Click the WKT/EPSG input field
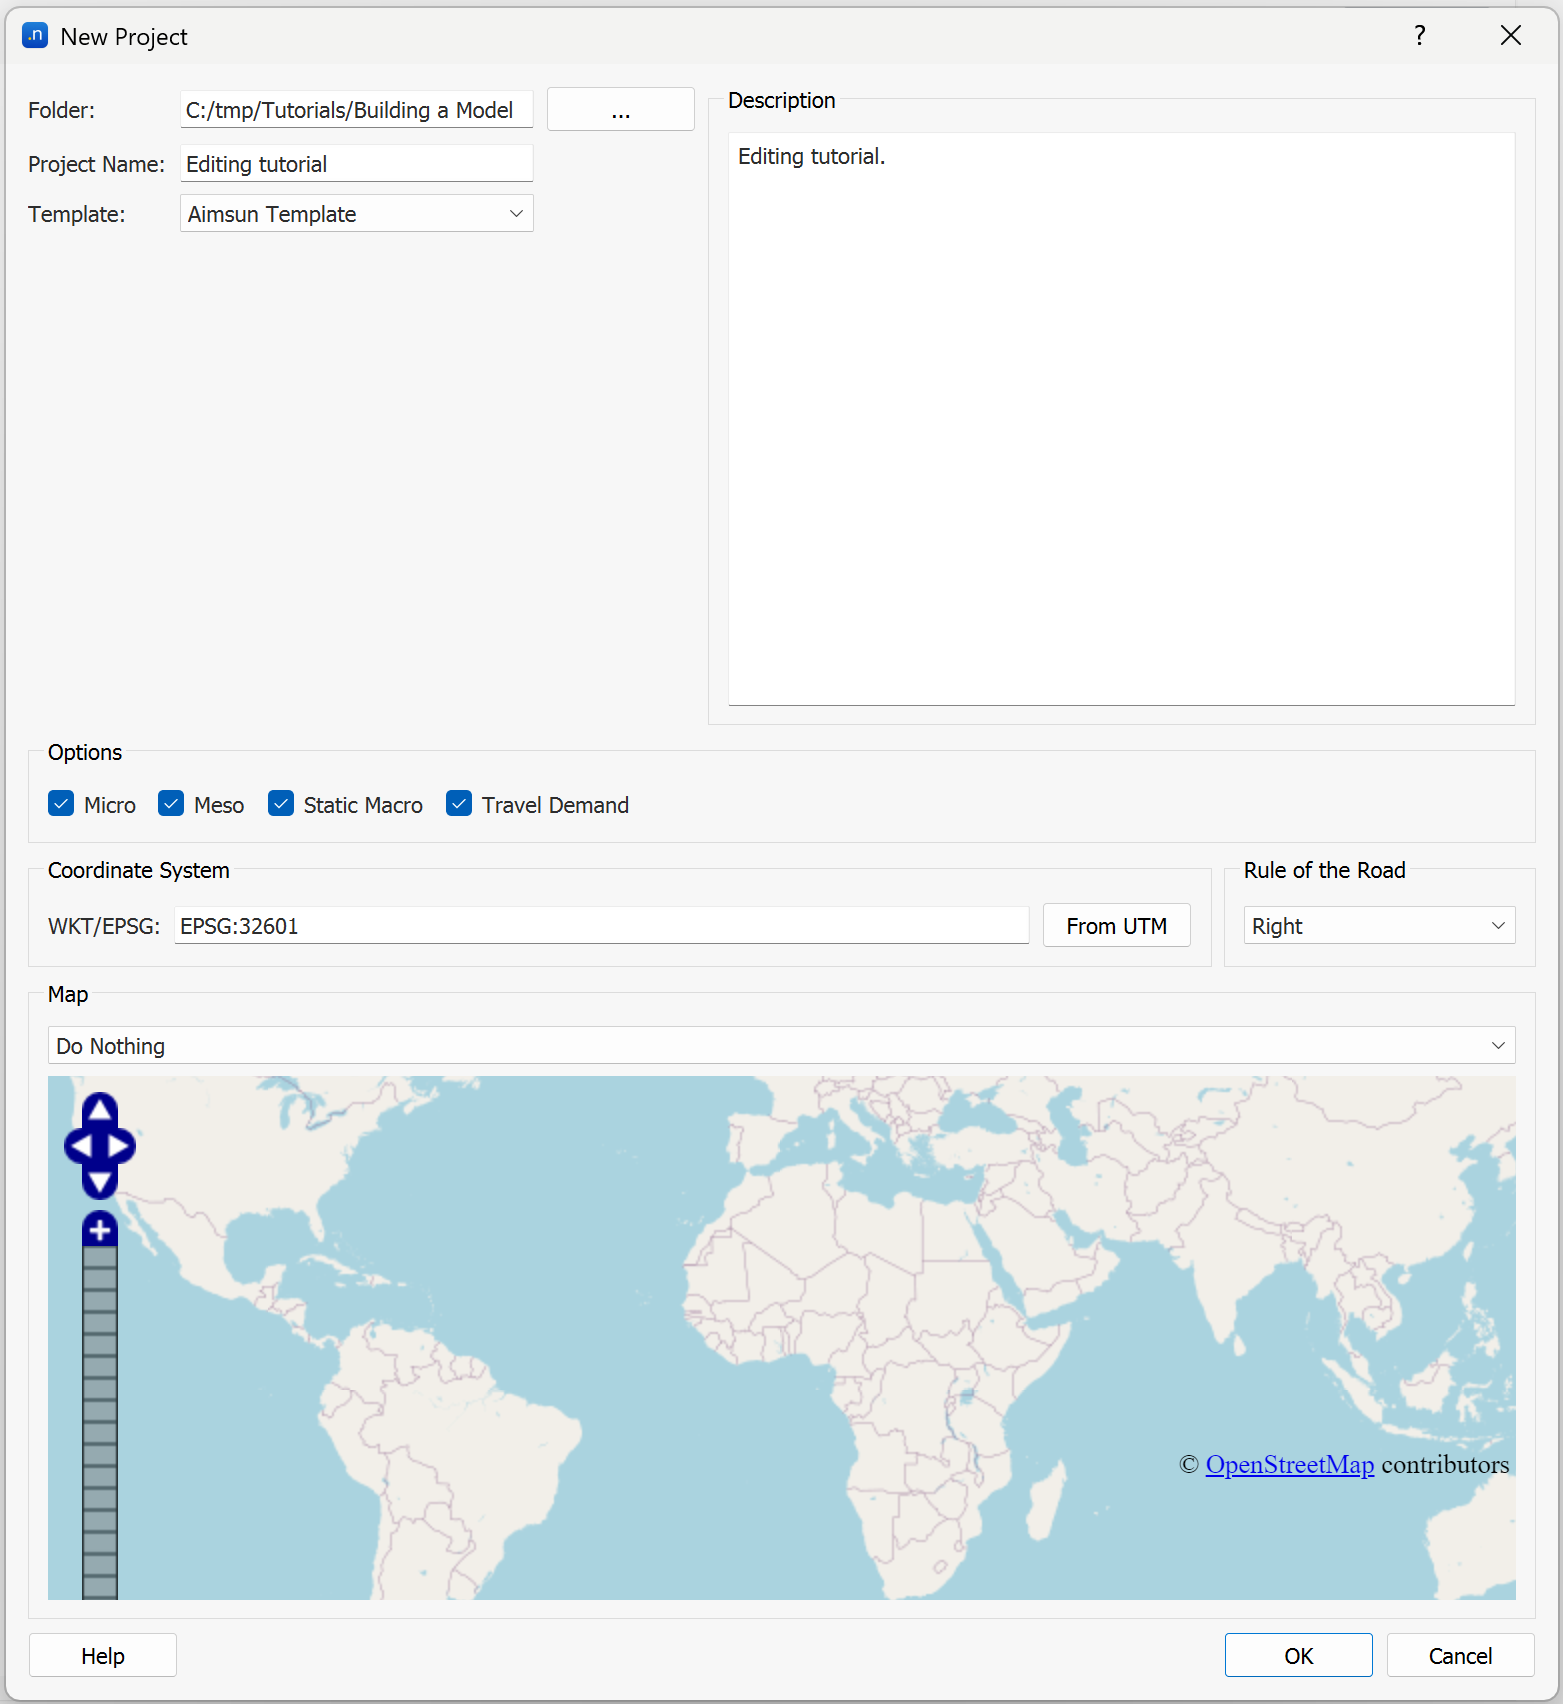 (x=601, y=926)
